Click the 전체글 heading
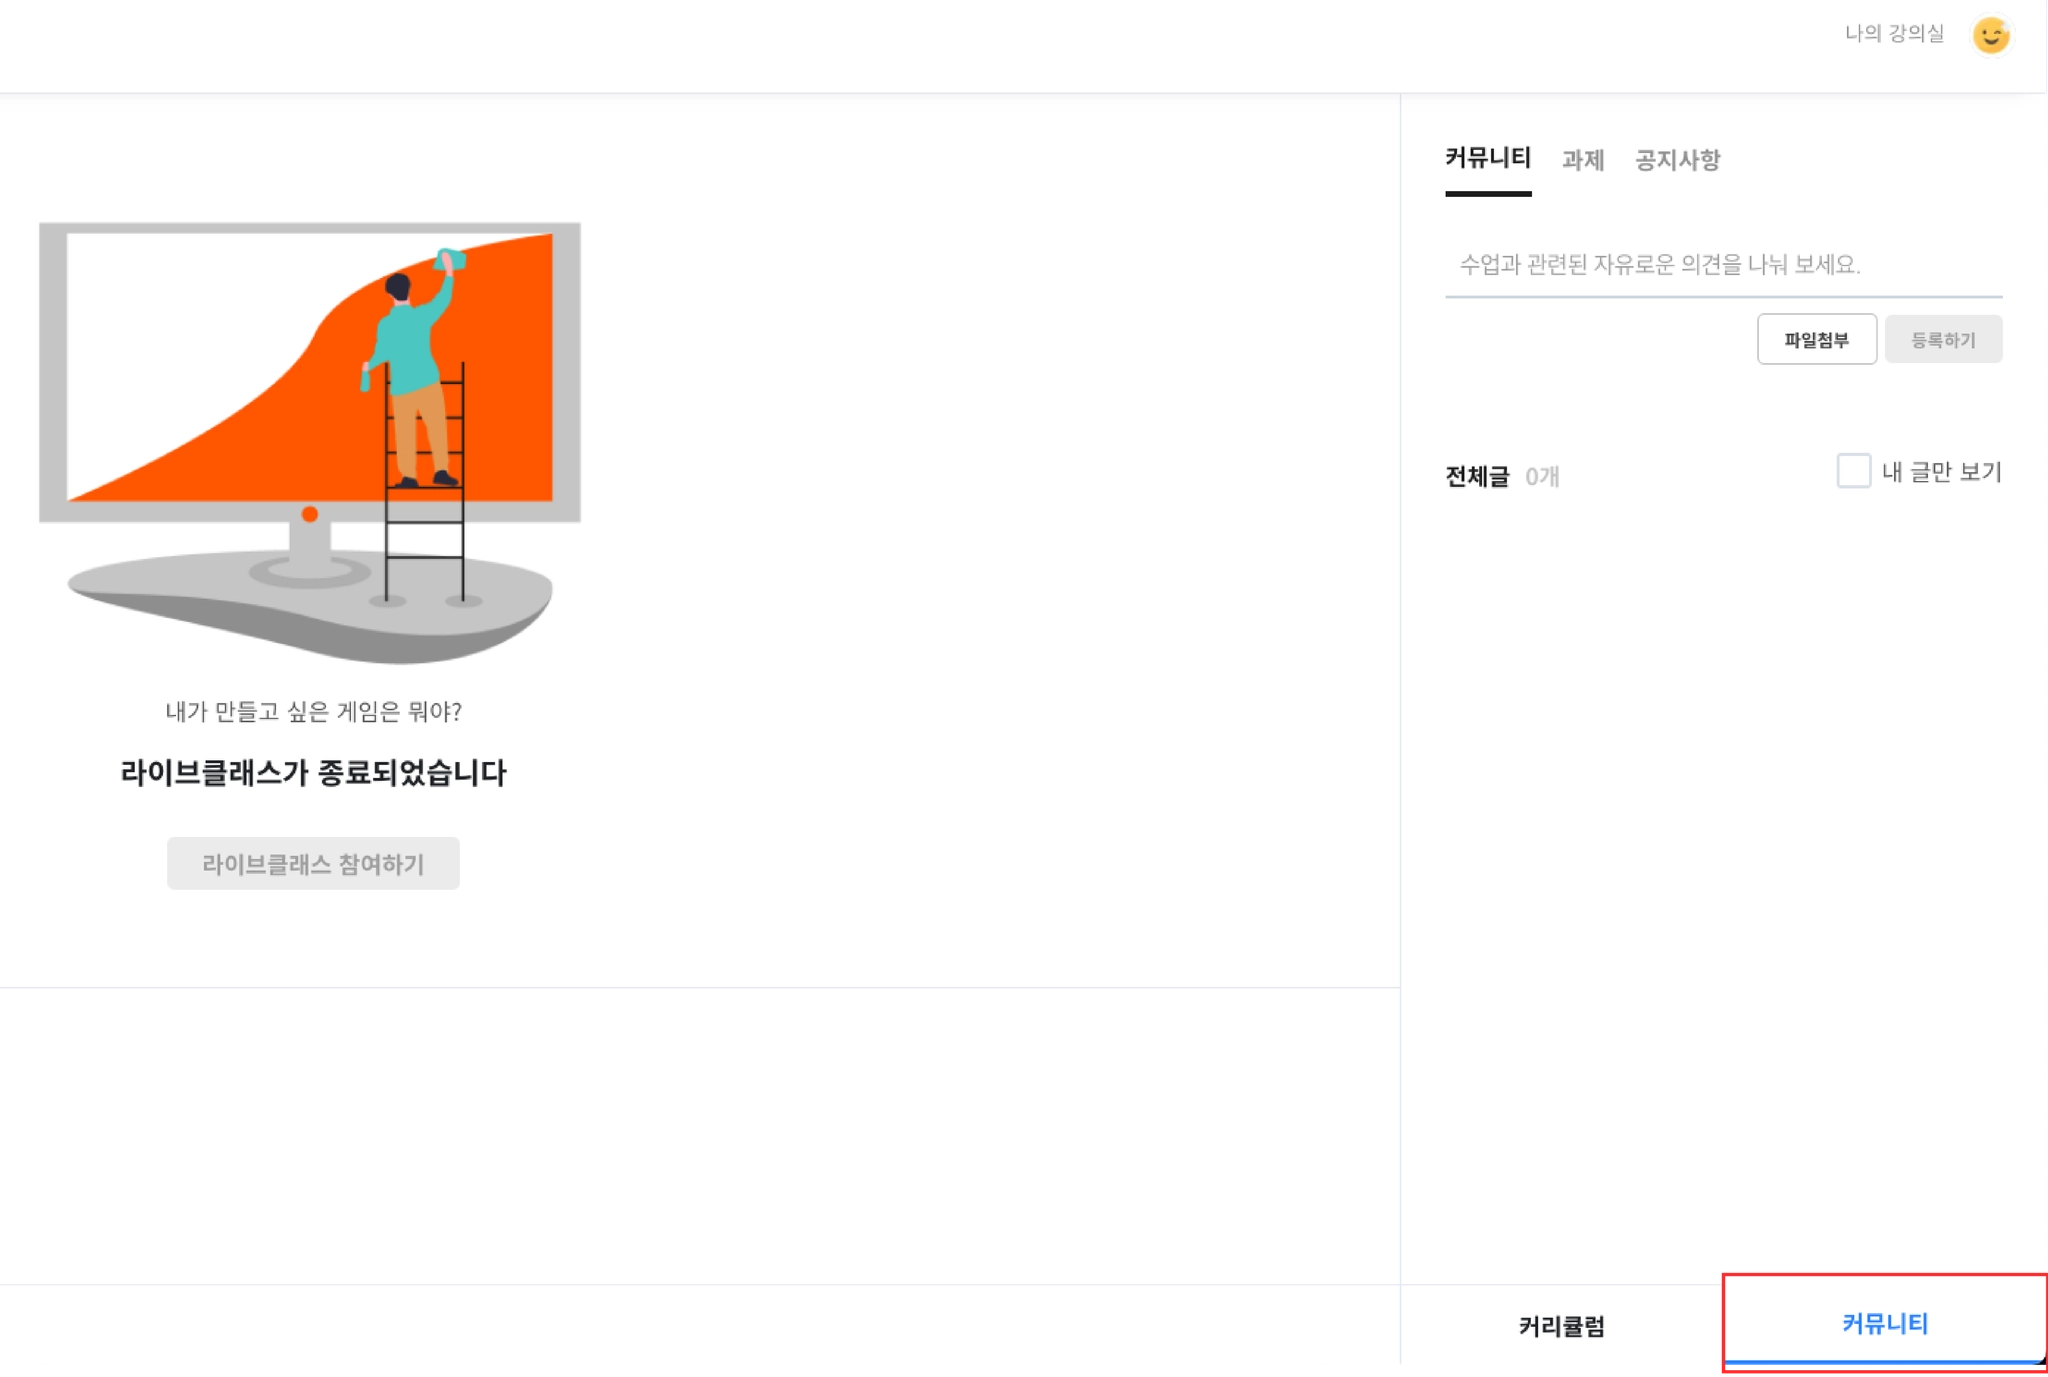Image resolution: width=2048 pixels, height=1377 pixels. (1476, 477)
